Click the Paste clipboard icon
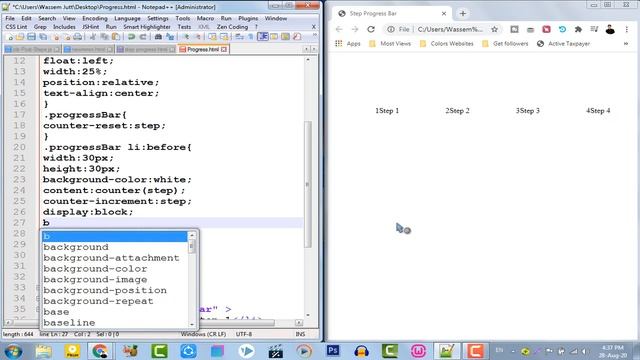The width and height of the screenshot is (640, 360). click(116, 37)
